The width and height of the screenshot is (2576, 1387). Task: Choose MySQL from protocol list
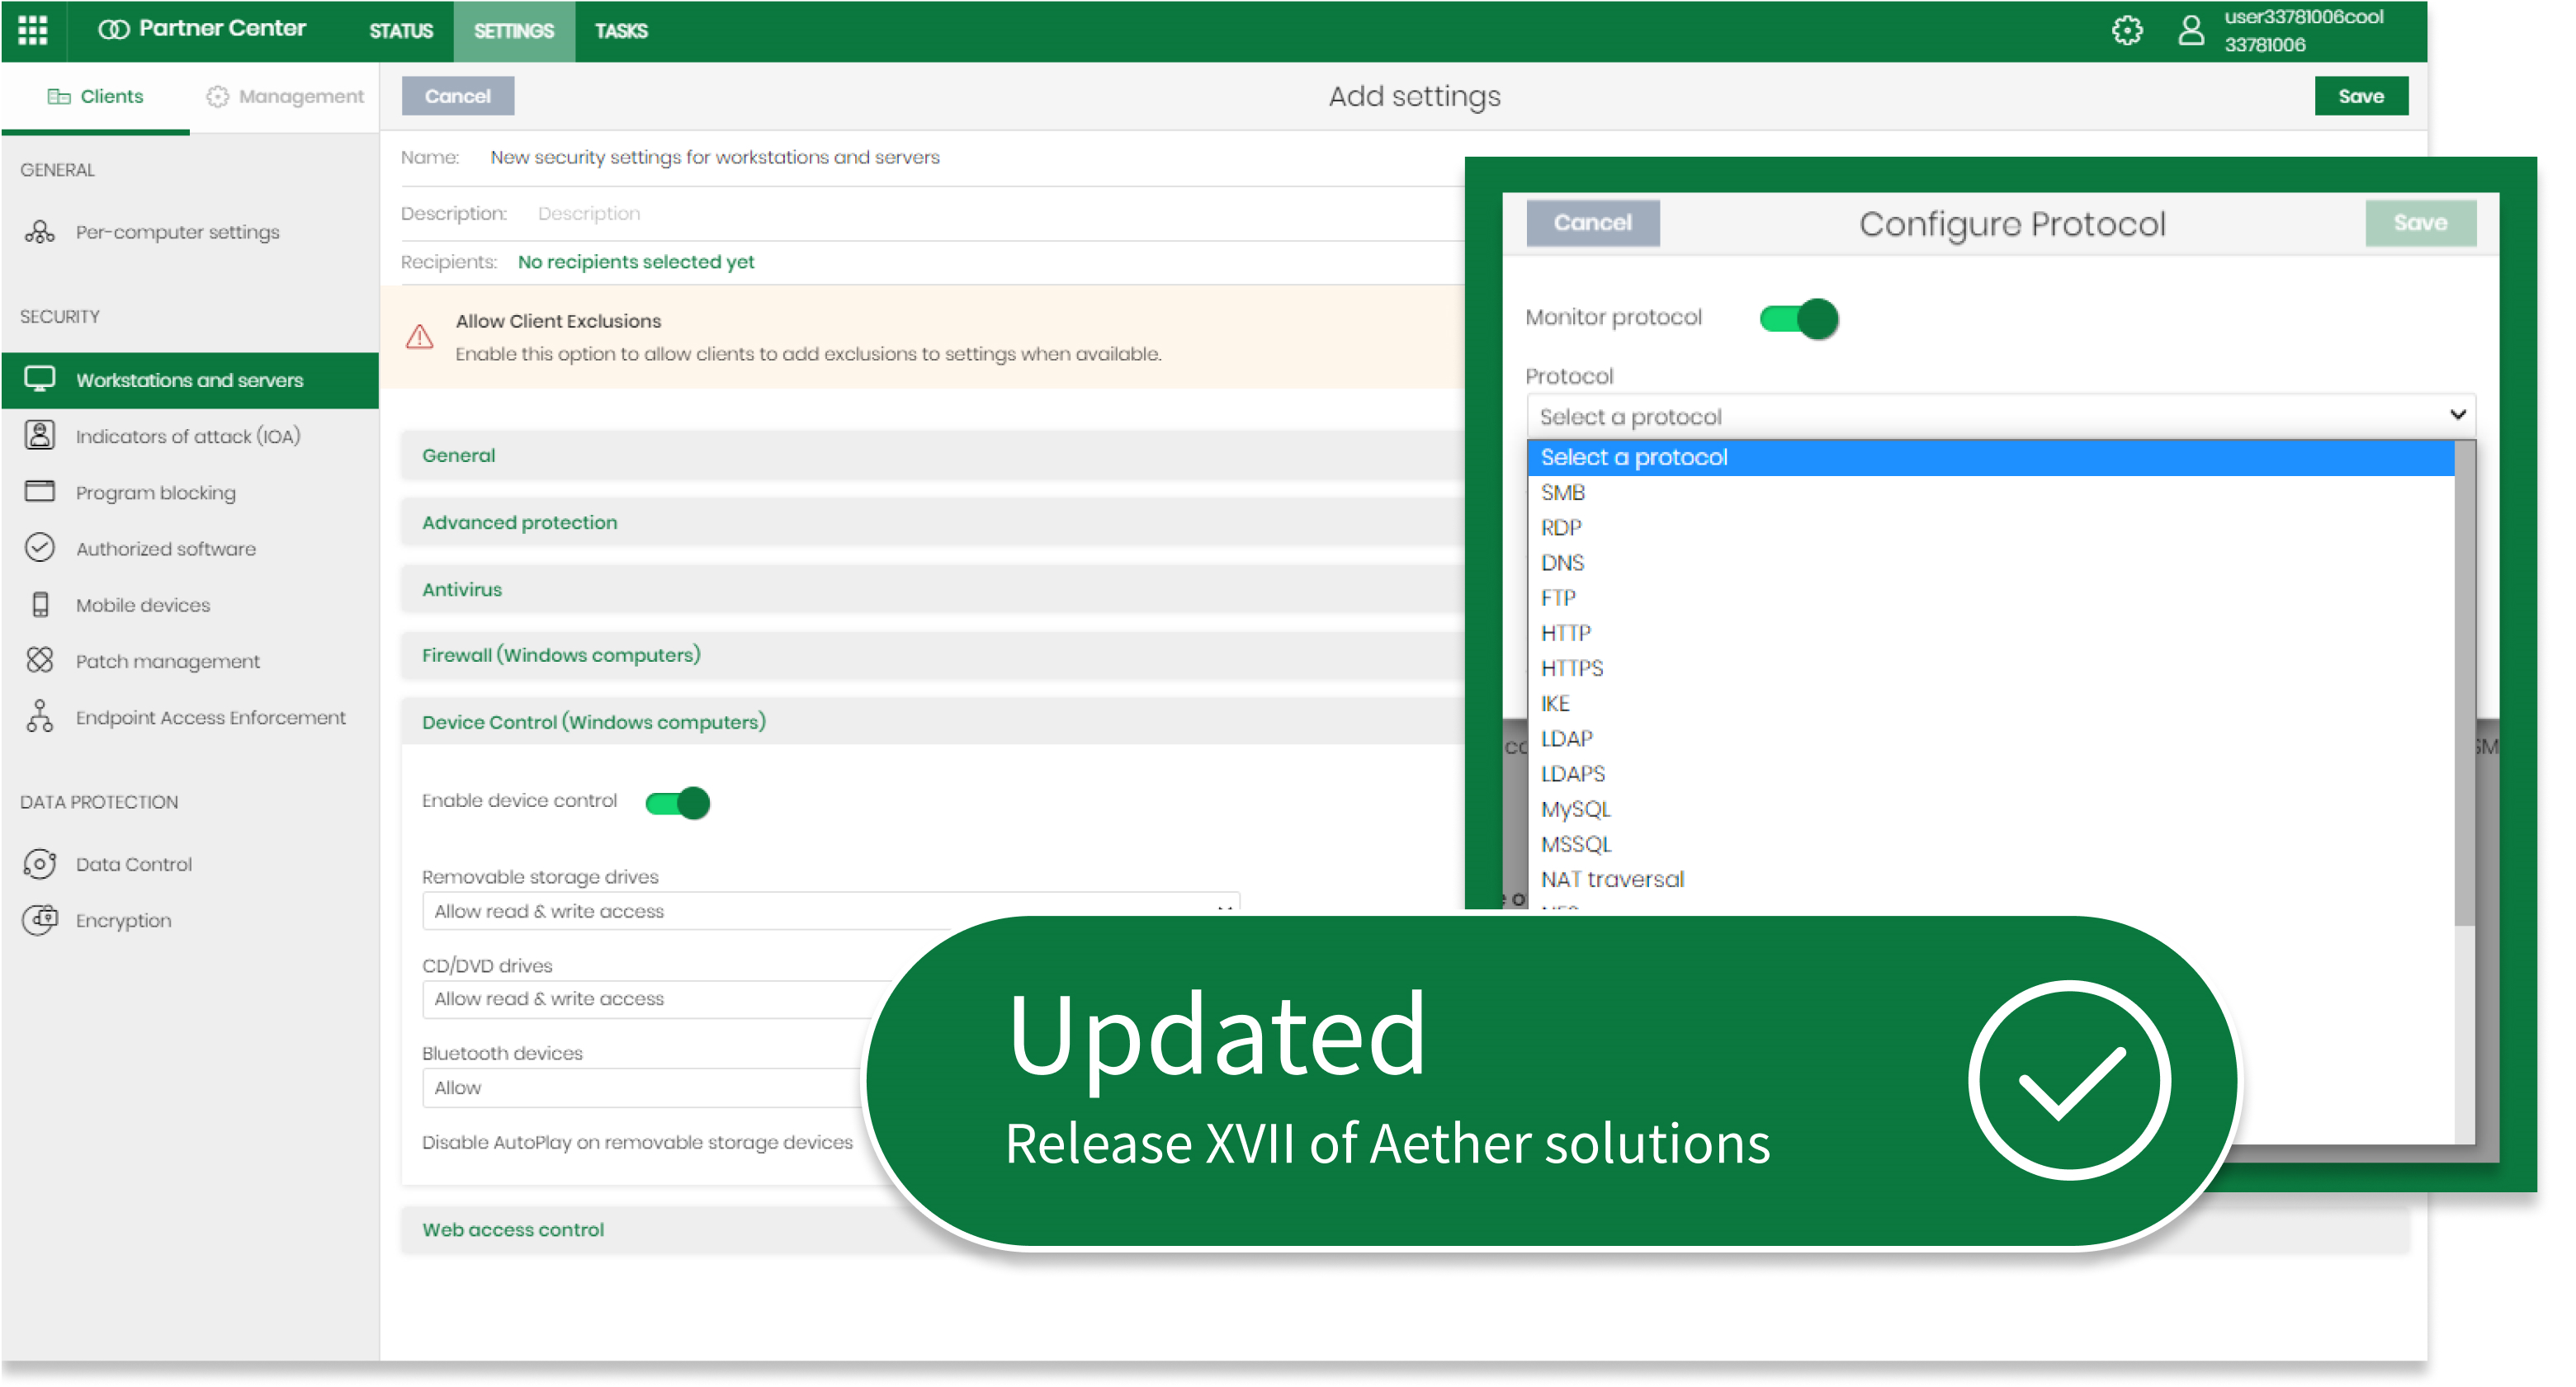[1990, 809]
